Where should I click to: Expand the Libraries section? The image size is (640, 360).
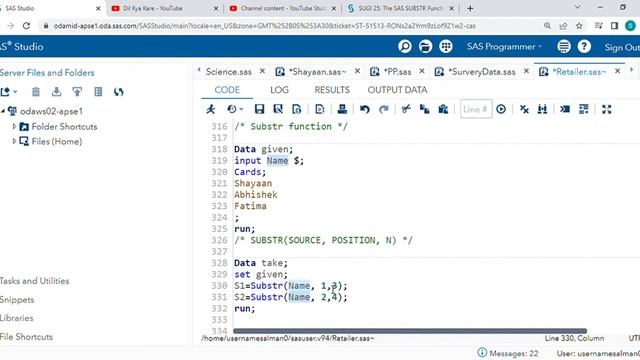(17, 318)
